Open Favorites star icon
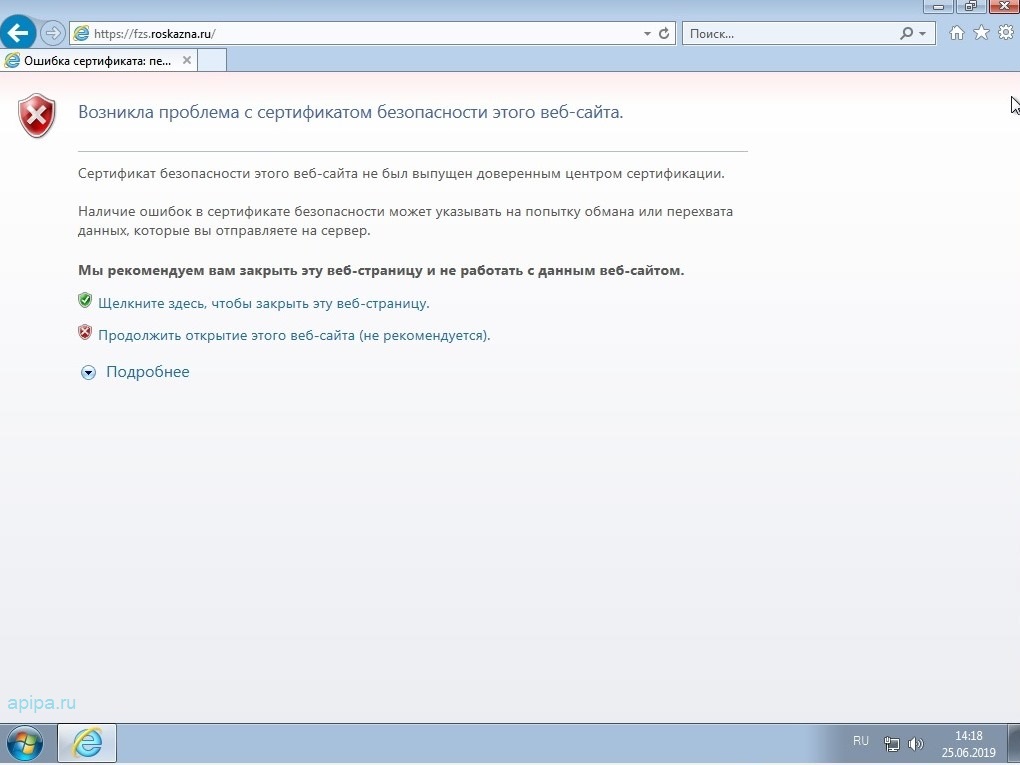Image resolution: width=1020 pixels, height=765 pixels. pos(981,33)
